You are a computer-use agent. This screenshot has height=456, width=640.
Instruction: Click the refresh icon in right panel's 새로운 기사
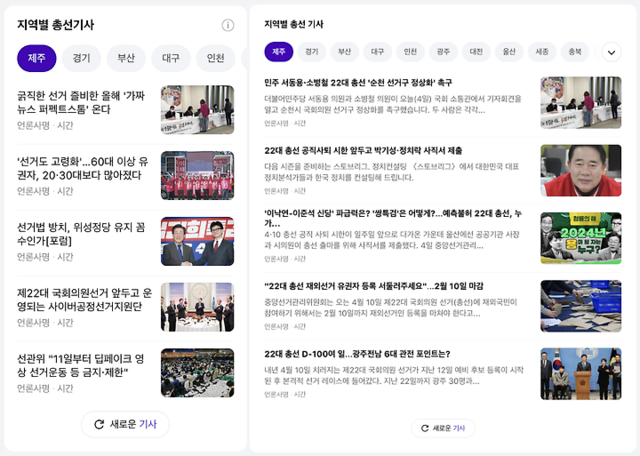(x=424, y=428)
